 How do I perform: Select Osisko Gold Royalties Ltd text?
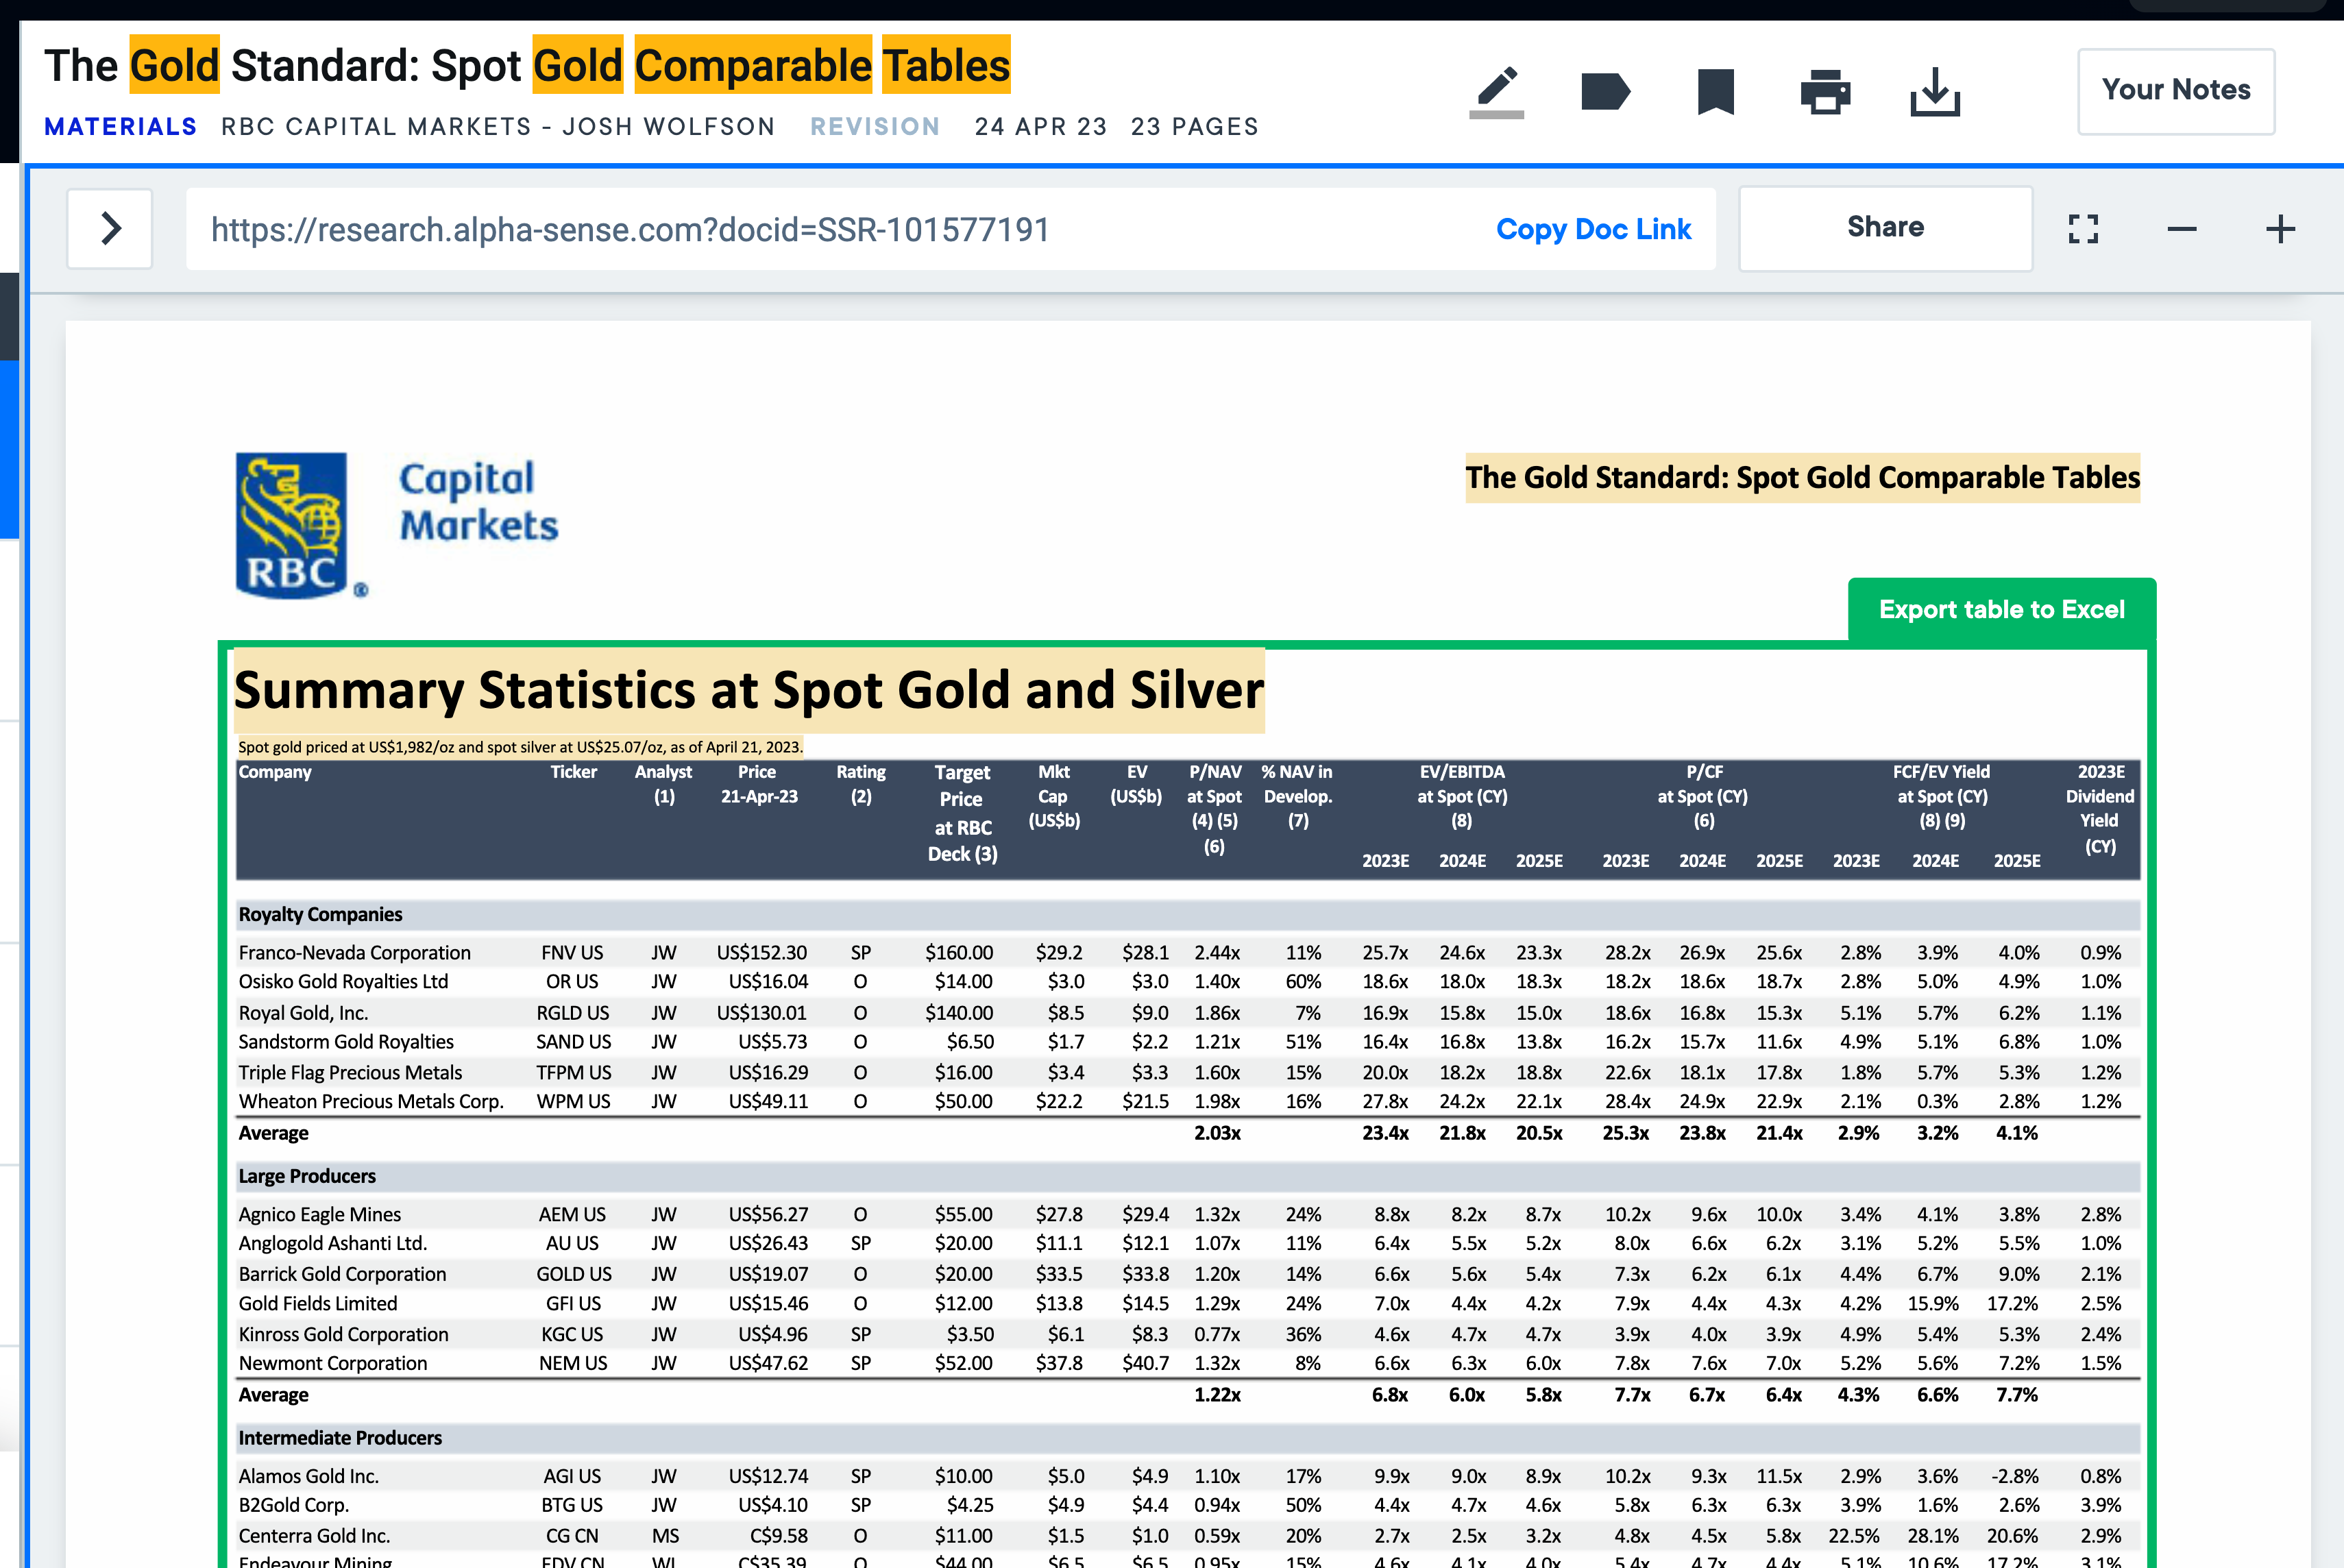click(x=343, y=981)
